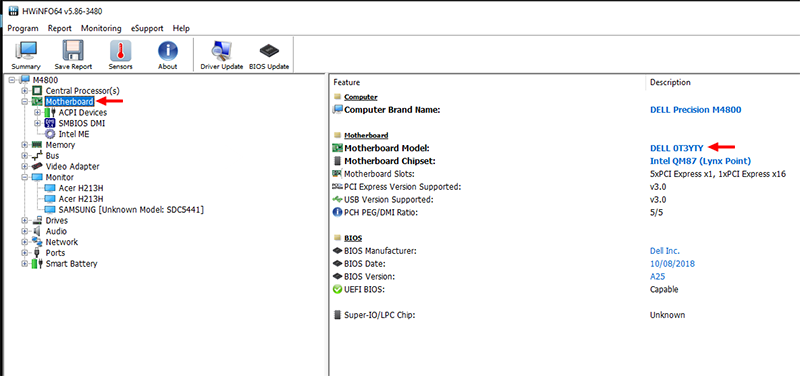The image size is (800, 376).
Task: Click the Smart Battery icon
Action: tap(37, 264)
